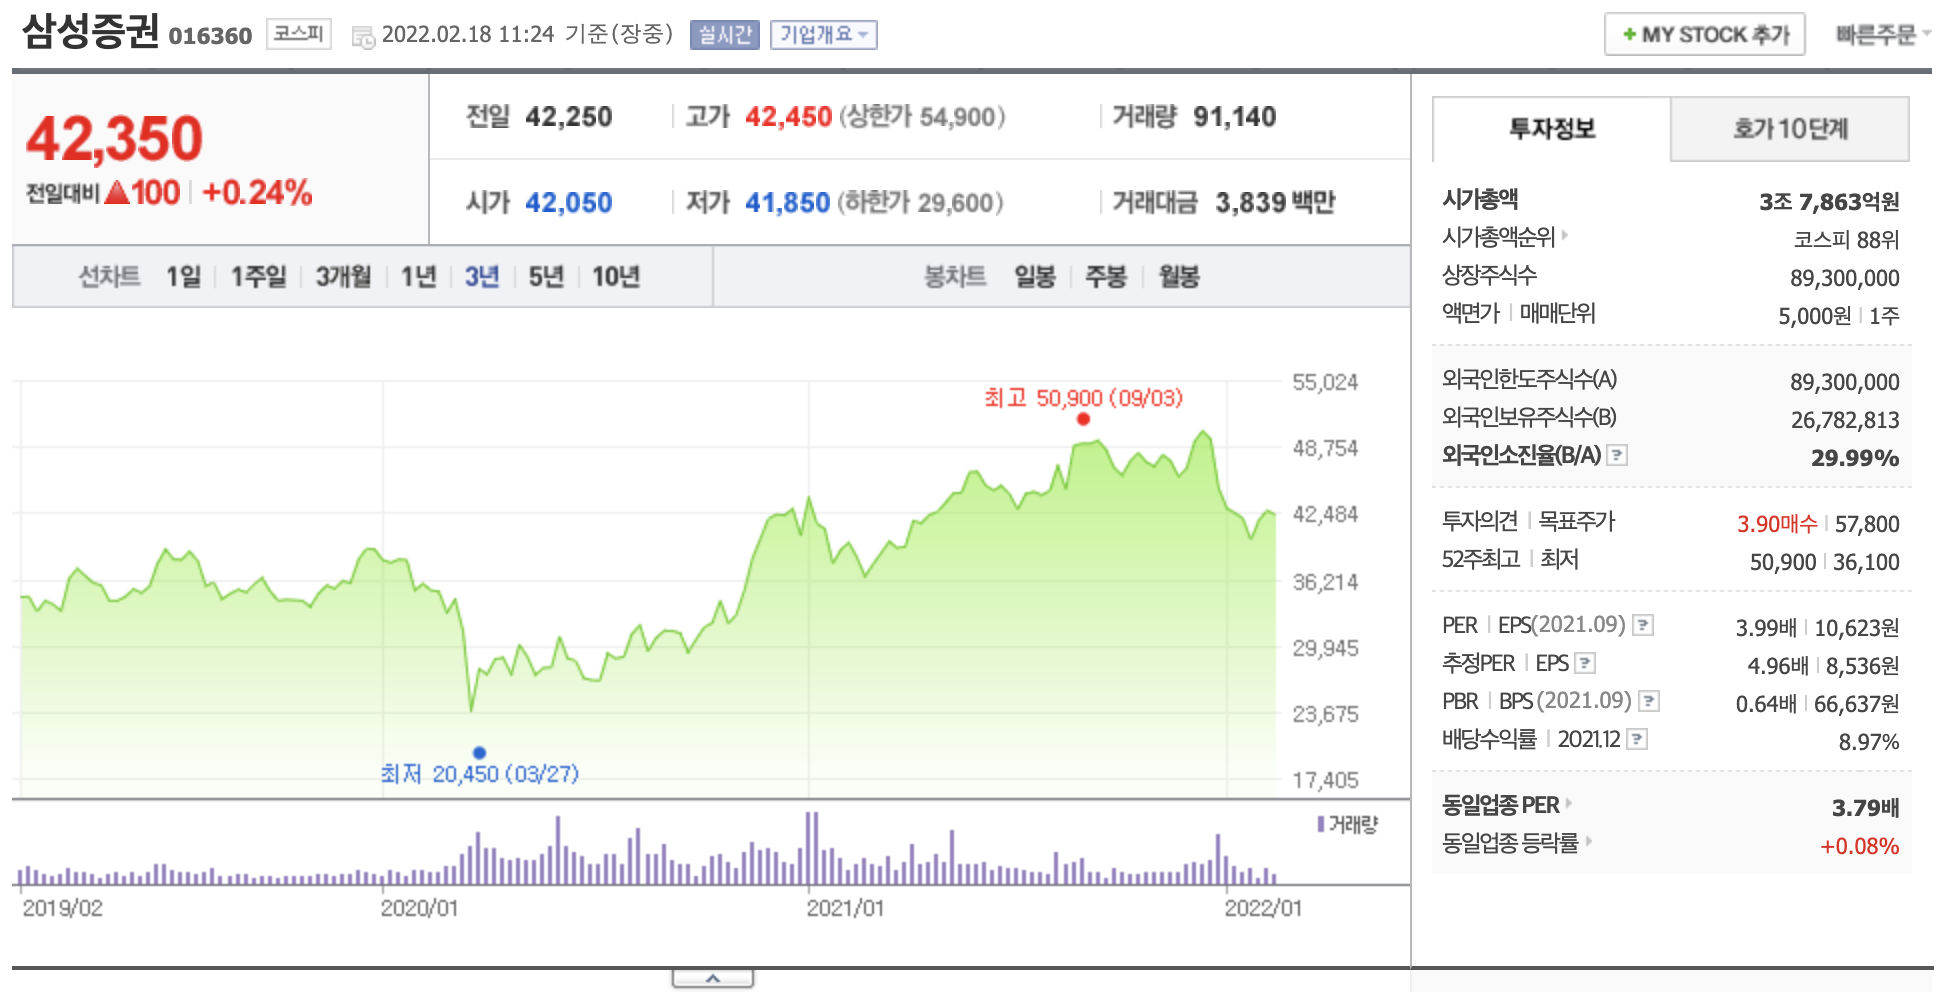This screenshot has width=1944, height=992.
Task: Click the 동일업종 등락률 link
Action: click(x=1510, y=843)
